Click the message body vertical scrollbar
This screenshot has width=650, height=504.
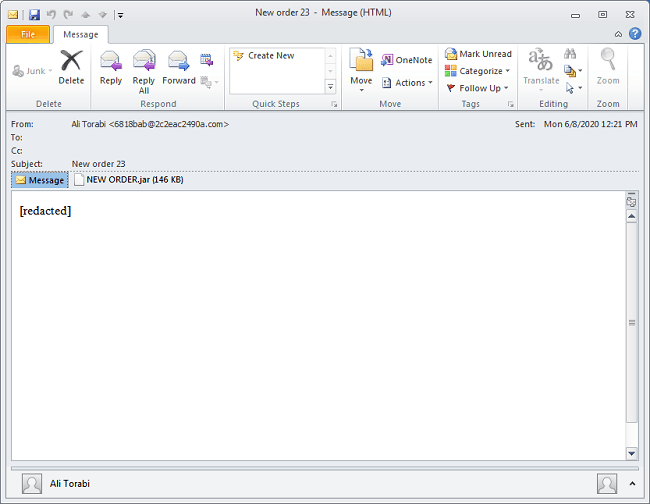[x=631, y=322]
